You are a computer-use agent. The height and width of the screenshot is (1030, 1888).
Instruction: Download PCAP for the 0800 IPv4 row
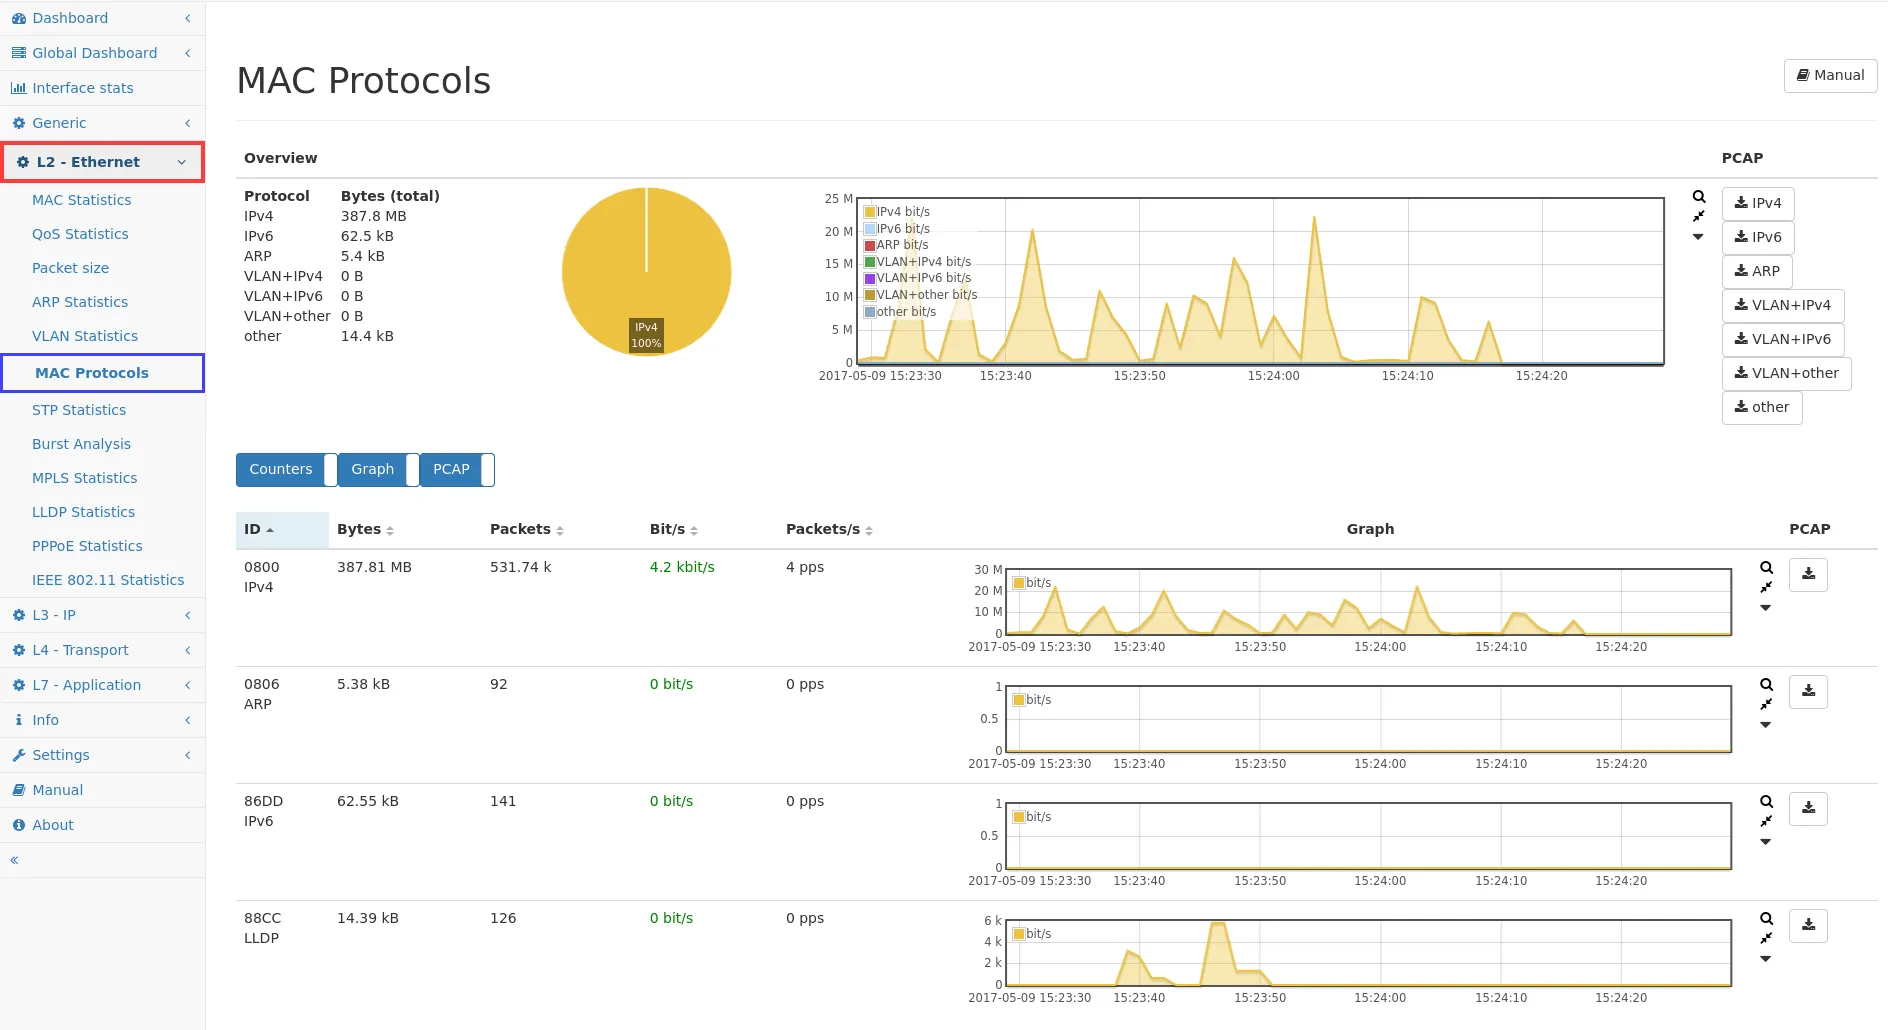point(1808,575)
